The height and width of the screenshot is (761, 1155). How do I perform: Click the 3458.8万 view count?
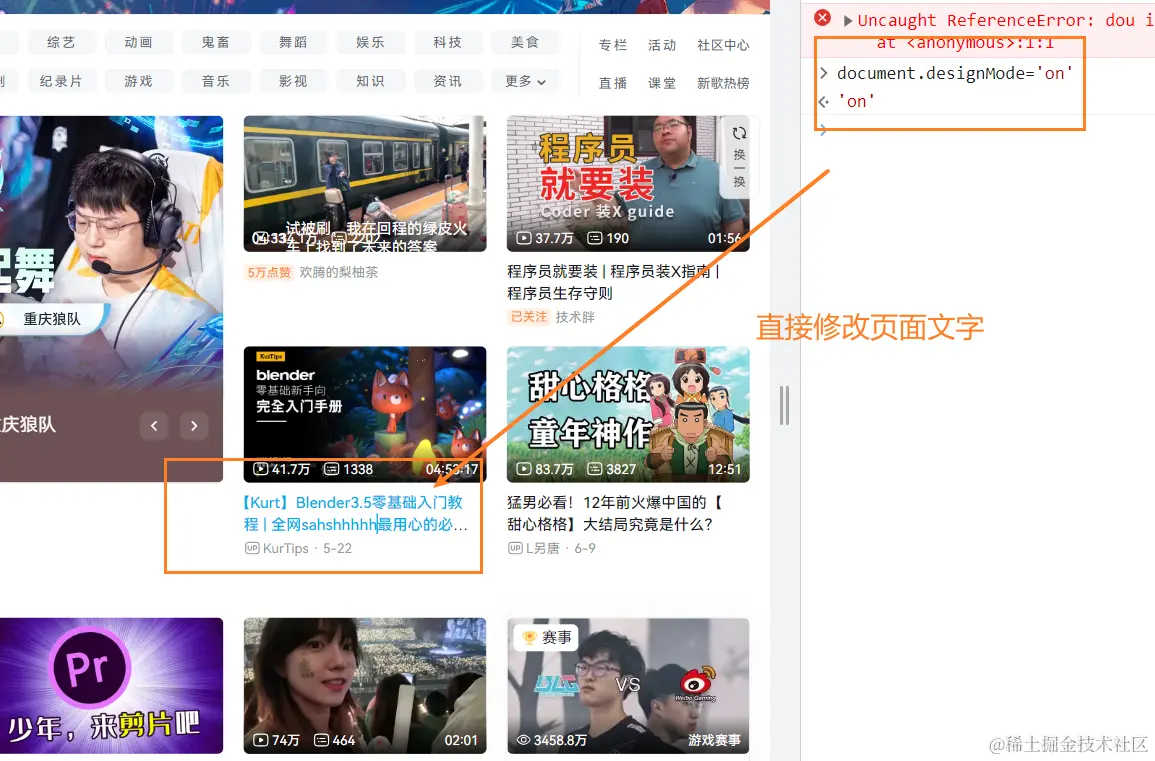tap(552, 740)
